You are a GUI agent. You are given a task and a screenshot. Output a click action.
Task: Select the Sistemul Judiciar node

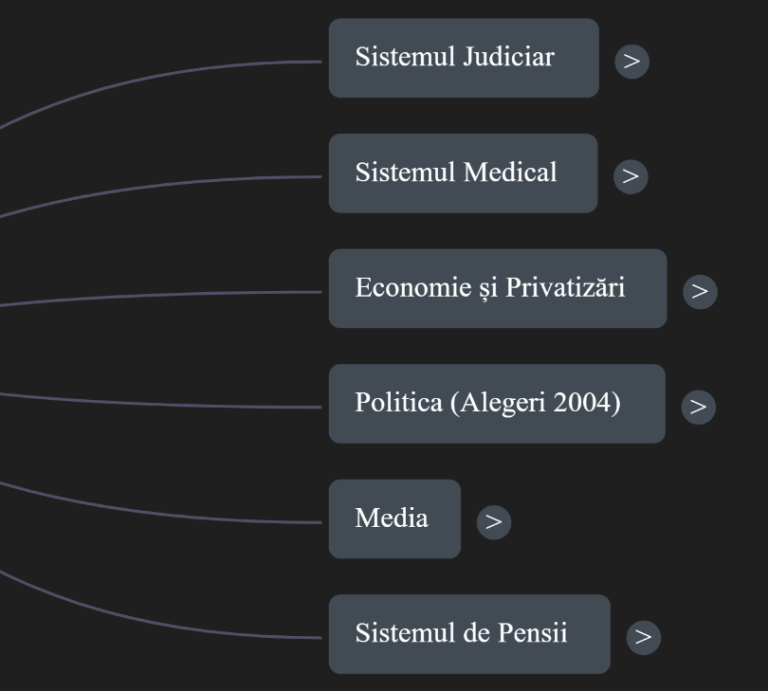pyautogui.click(x=464, y=58)
